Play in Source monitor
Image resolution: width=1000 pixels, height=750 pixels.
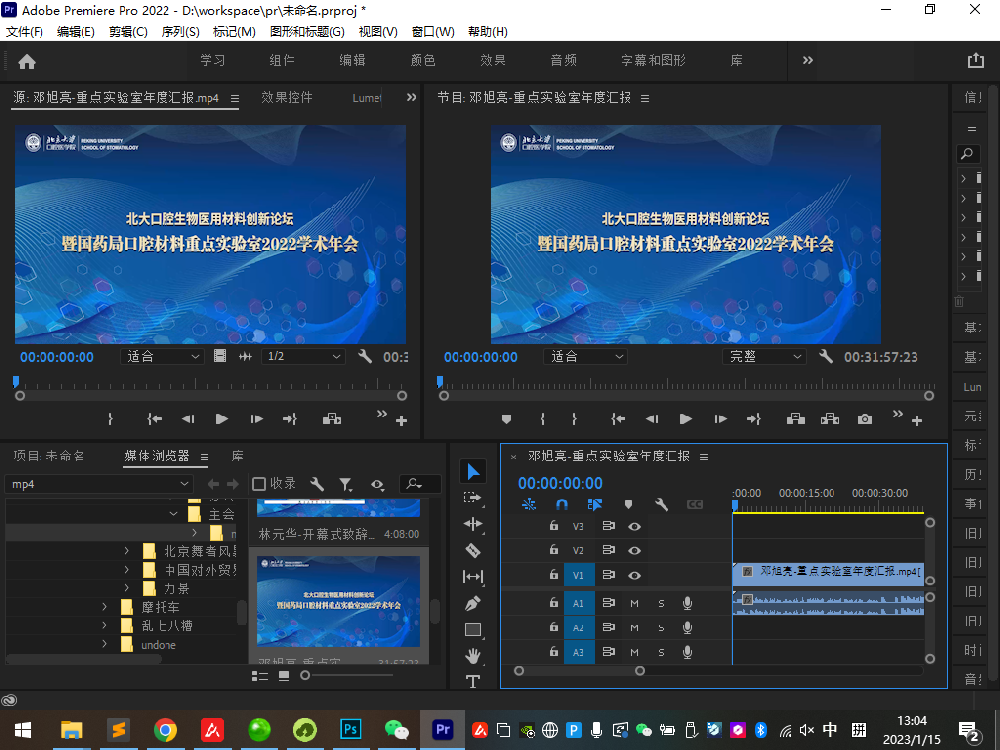221,419
